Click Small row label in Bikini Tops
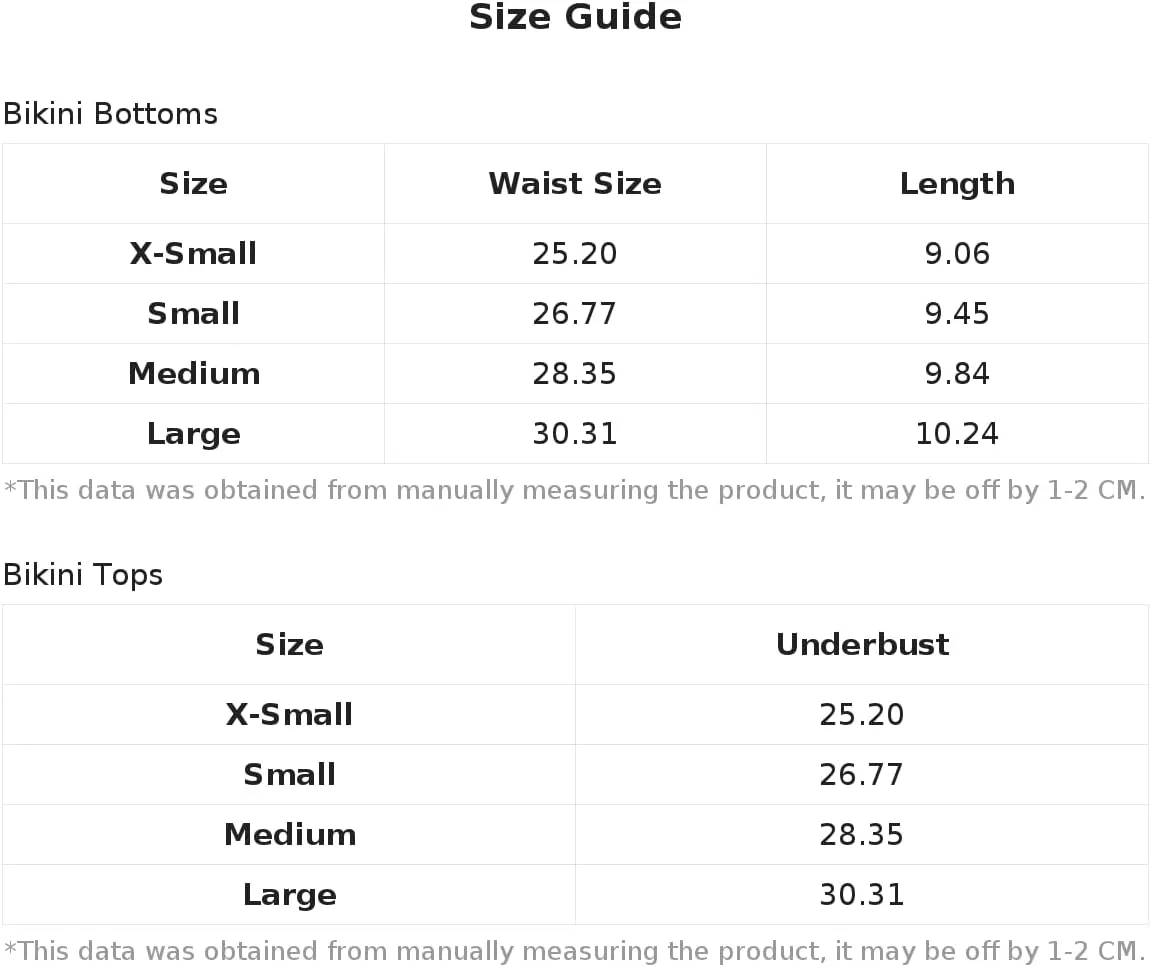The height and width of the screenshot is (967, 1151). pos(289,775)
